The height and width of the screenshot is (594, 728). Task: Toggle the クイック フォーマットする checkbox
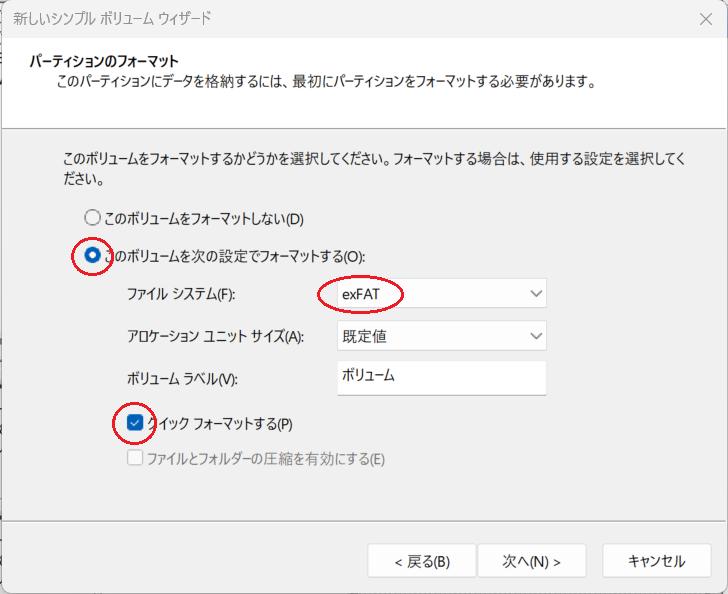point(135,423)
